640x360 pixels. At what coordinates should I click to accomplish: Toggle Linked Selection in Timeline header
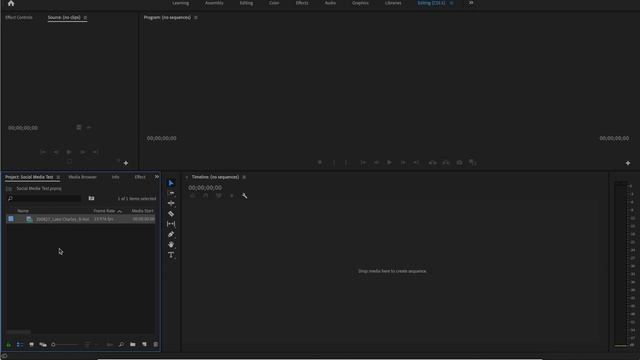tap(219, 196)
